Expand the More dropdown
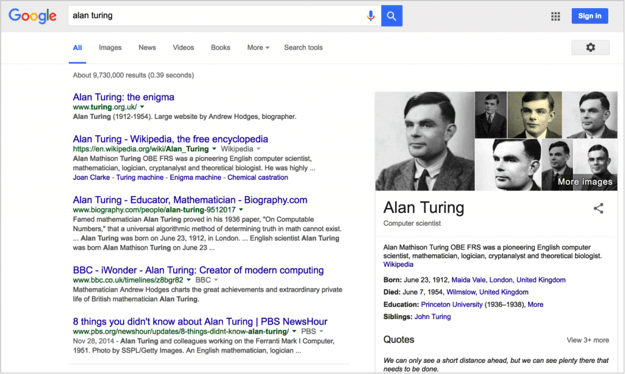The image size is (625, 374). (258, 47)
